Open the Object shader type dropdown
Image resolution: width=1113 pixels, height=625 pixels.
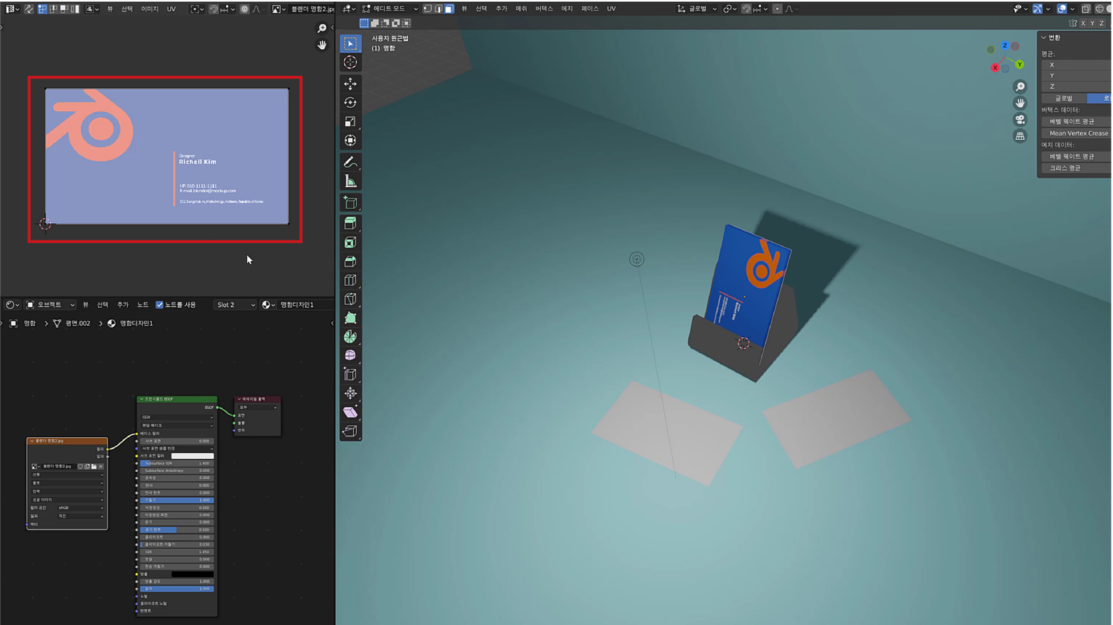tap(50, 304)
